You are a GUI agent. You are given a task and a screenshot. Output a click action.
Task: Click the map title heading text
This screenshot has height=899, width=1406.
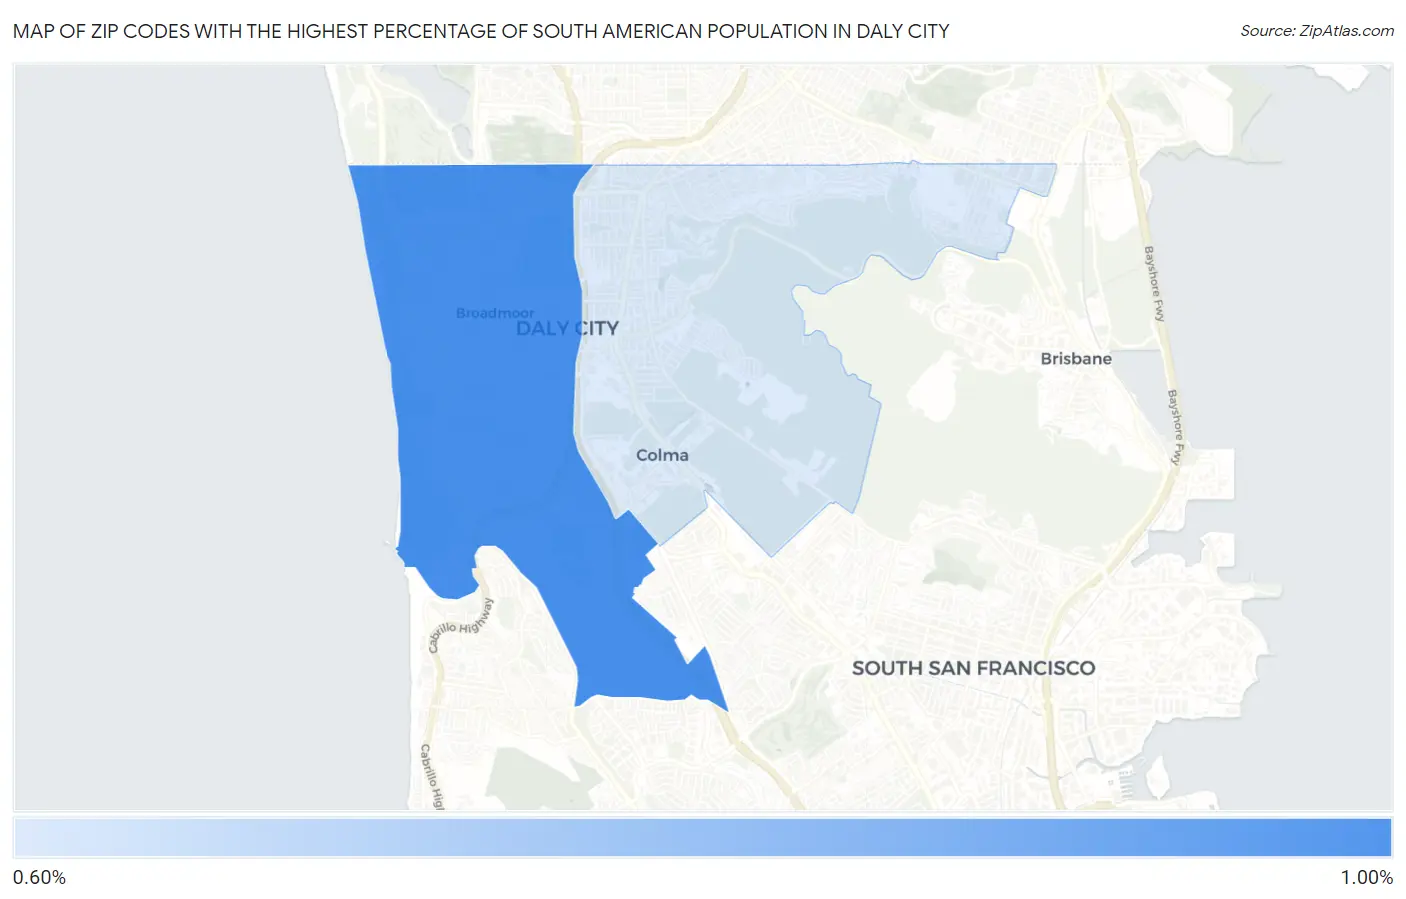pos(481,31)
